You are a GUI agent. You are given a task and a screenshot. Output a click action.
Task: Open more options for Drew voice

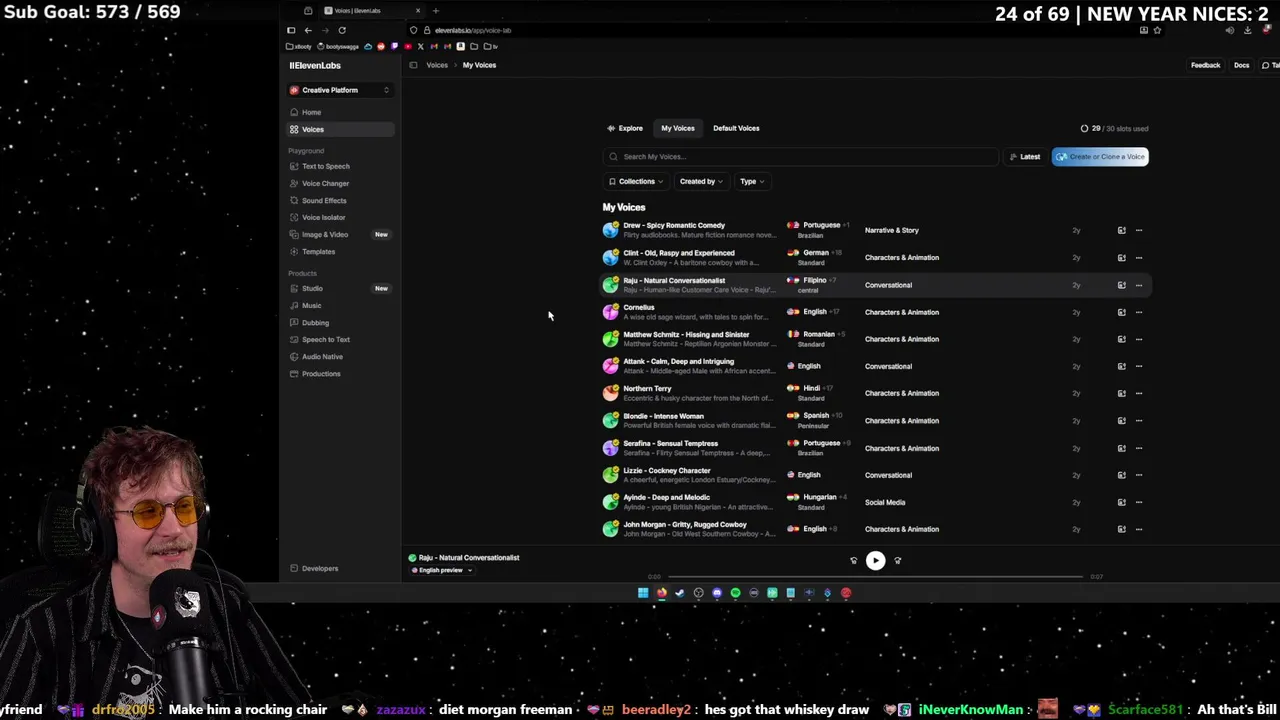(x=1138, y=230)
